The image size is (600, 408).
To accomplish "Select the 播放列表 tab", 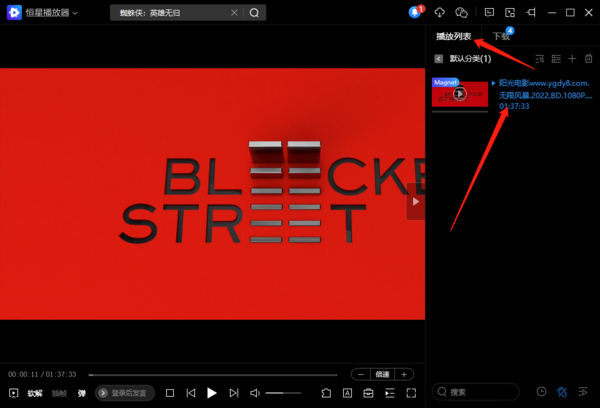I will tap(453, 36).
